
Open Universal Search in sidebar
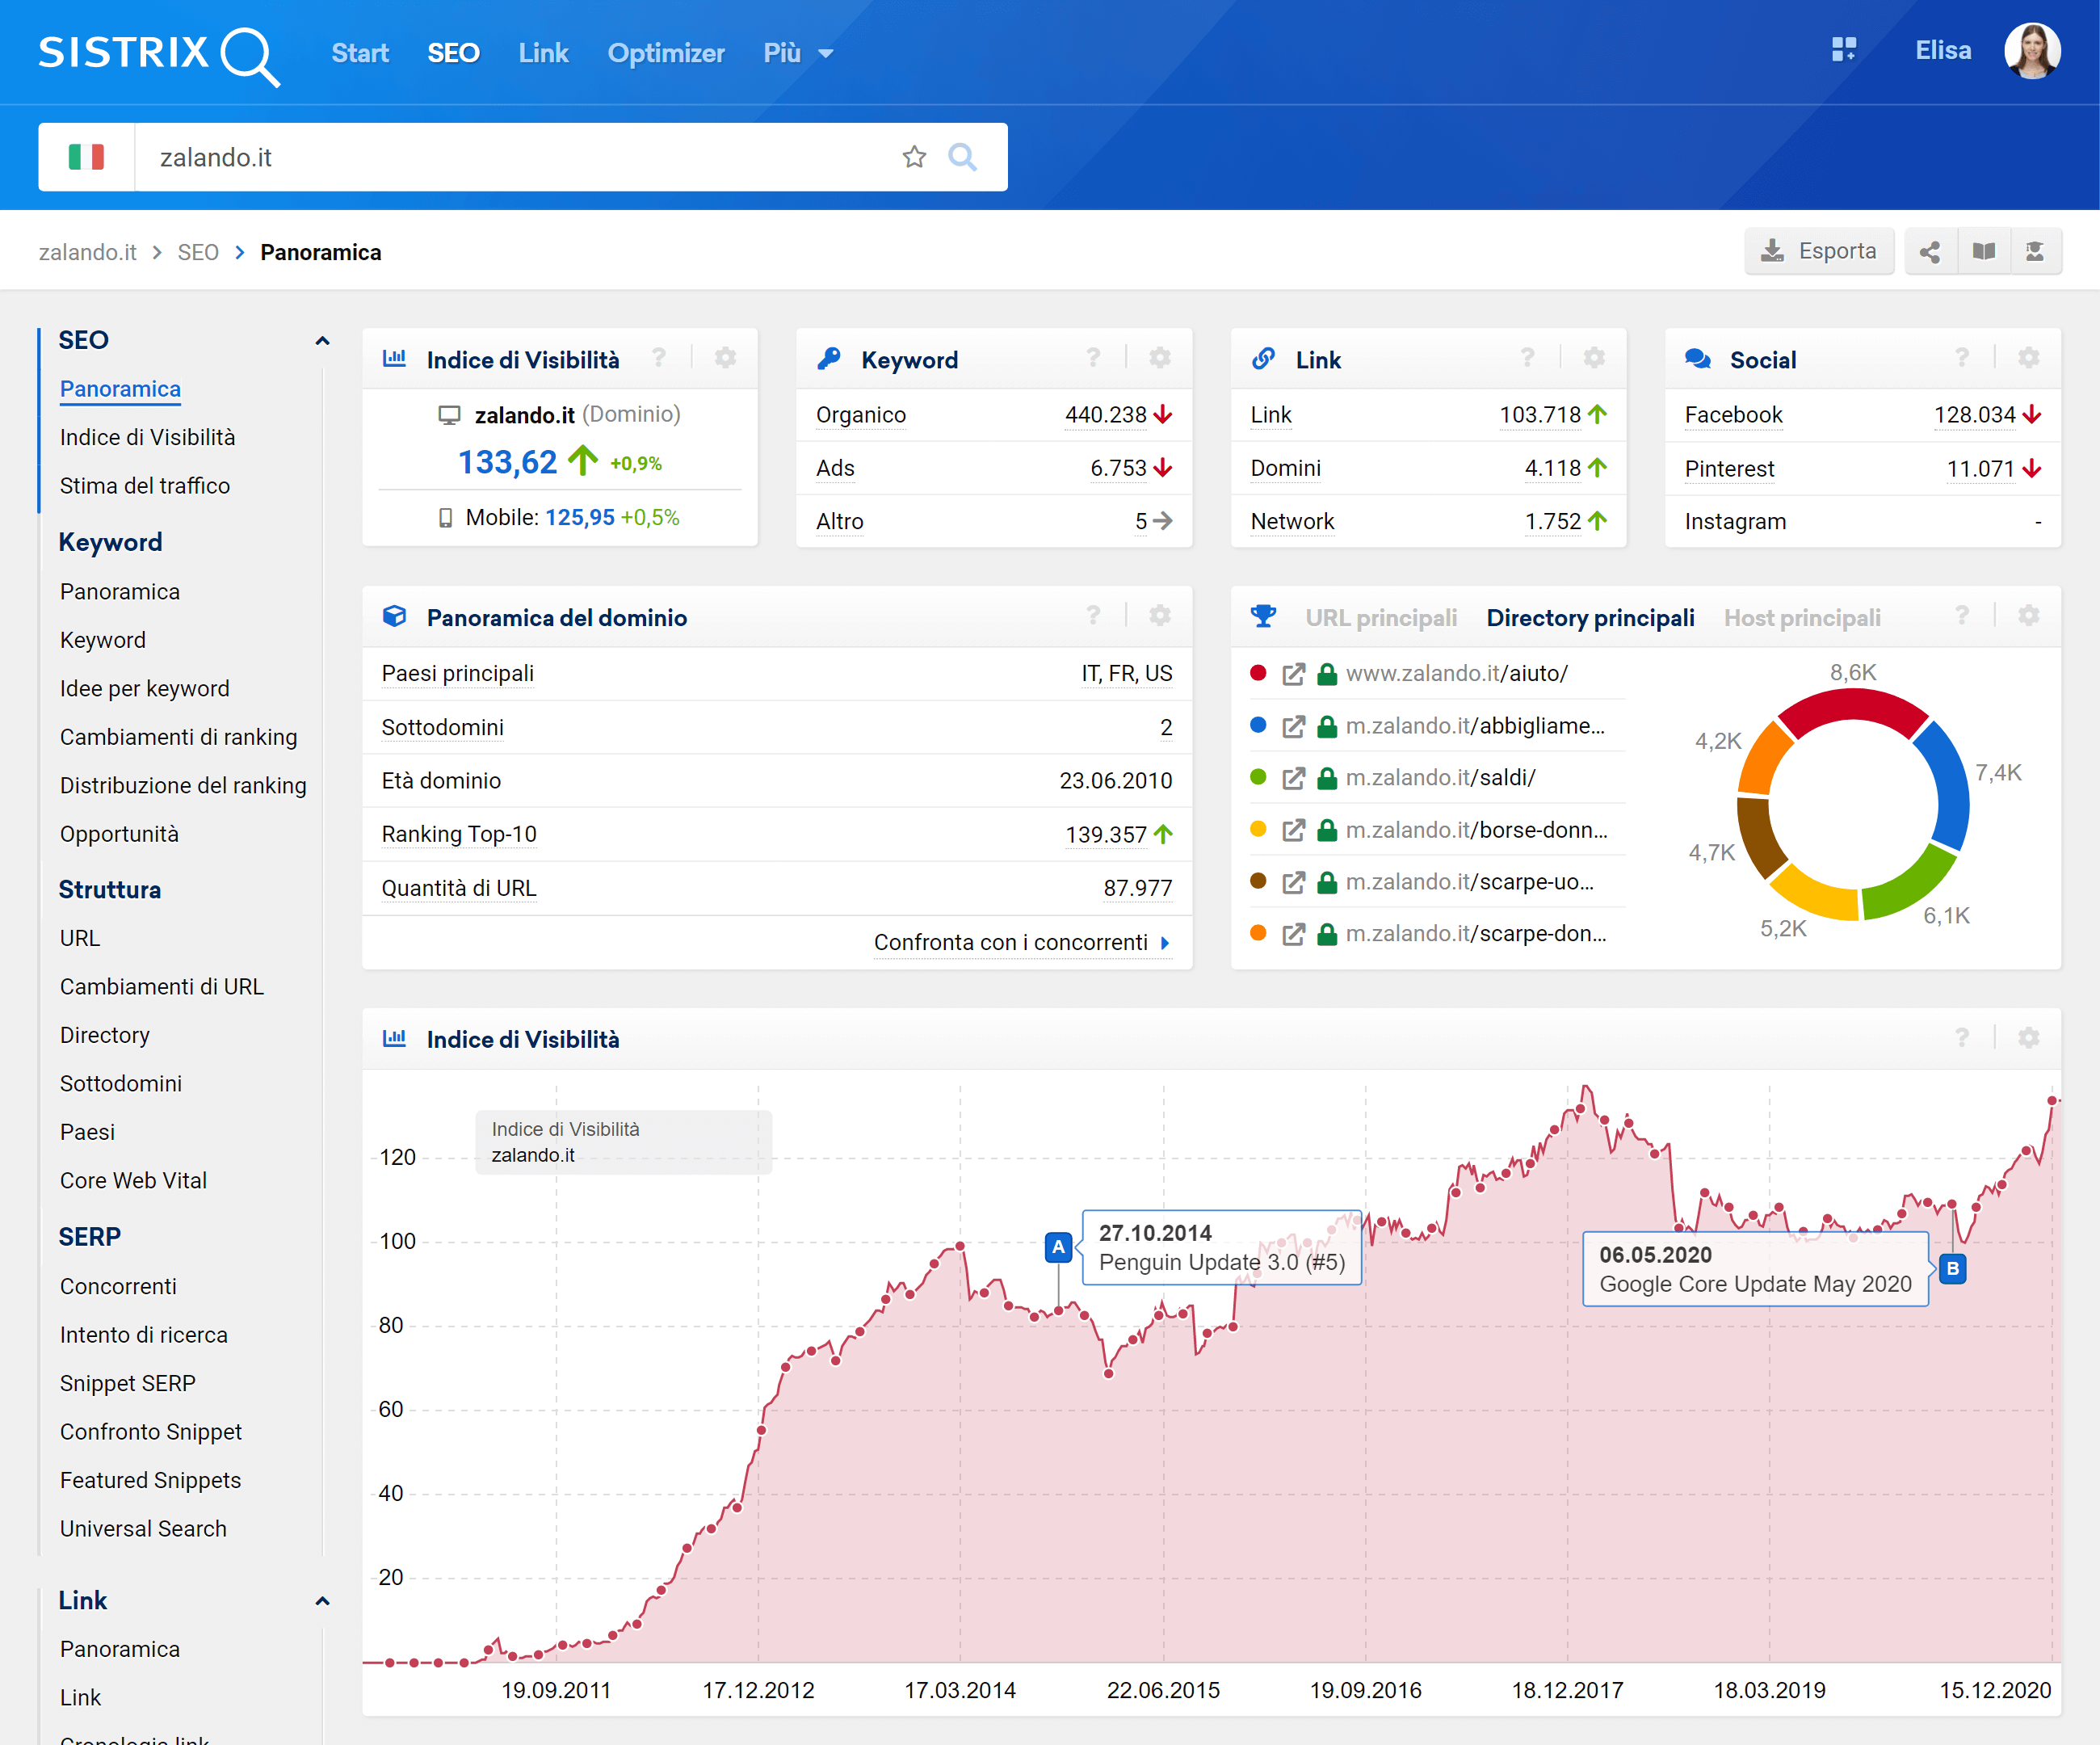tap(143, 1529)
